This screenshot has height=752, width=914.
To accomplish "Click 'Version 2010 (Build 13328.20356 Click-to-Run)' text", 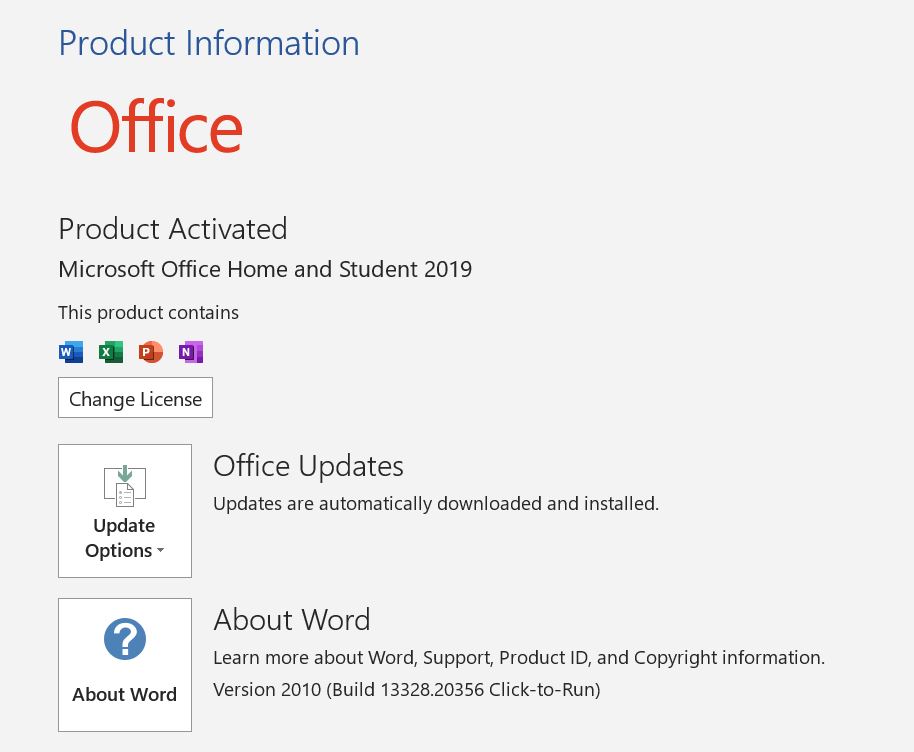I will click(x=407, y=690).
